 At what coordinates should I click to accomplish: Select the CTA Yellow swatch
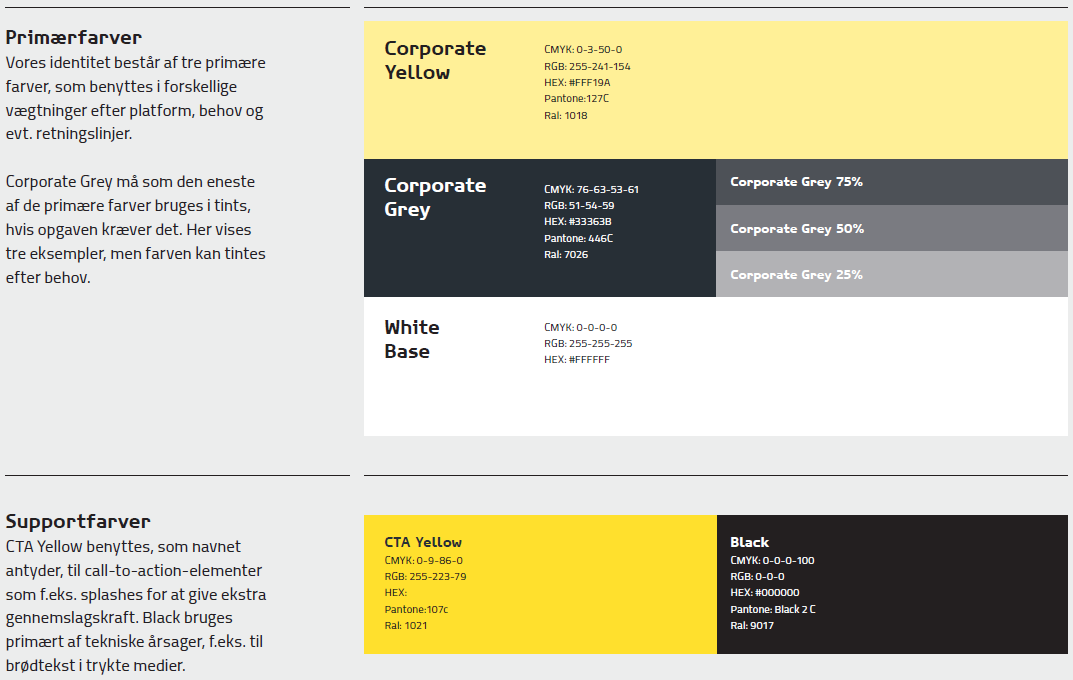[540, 584]
